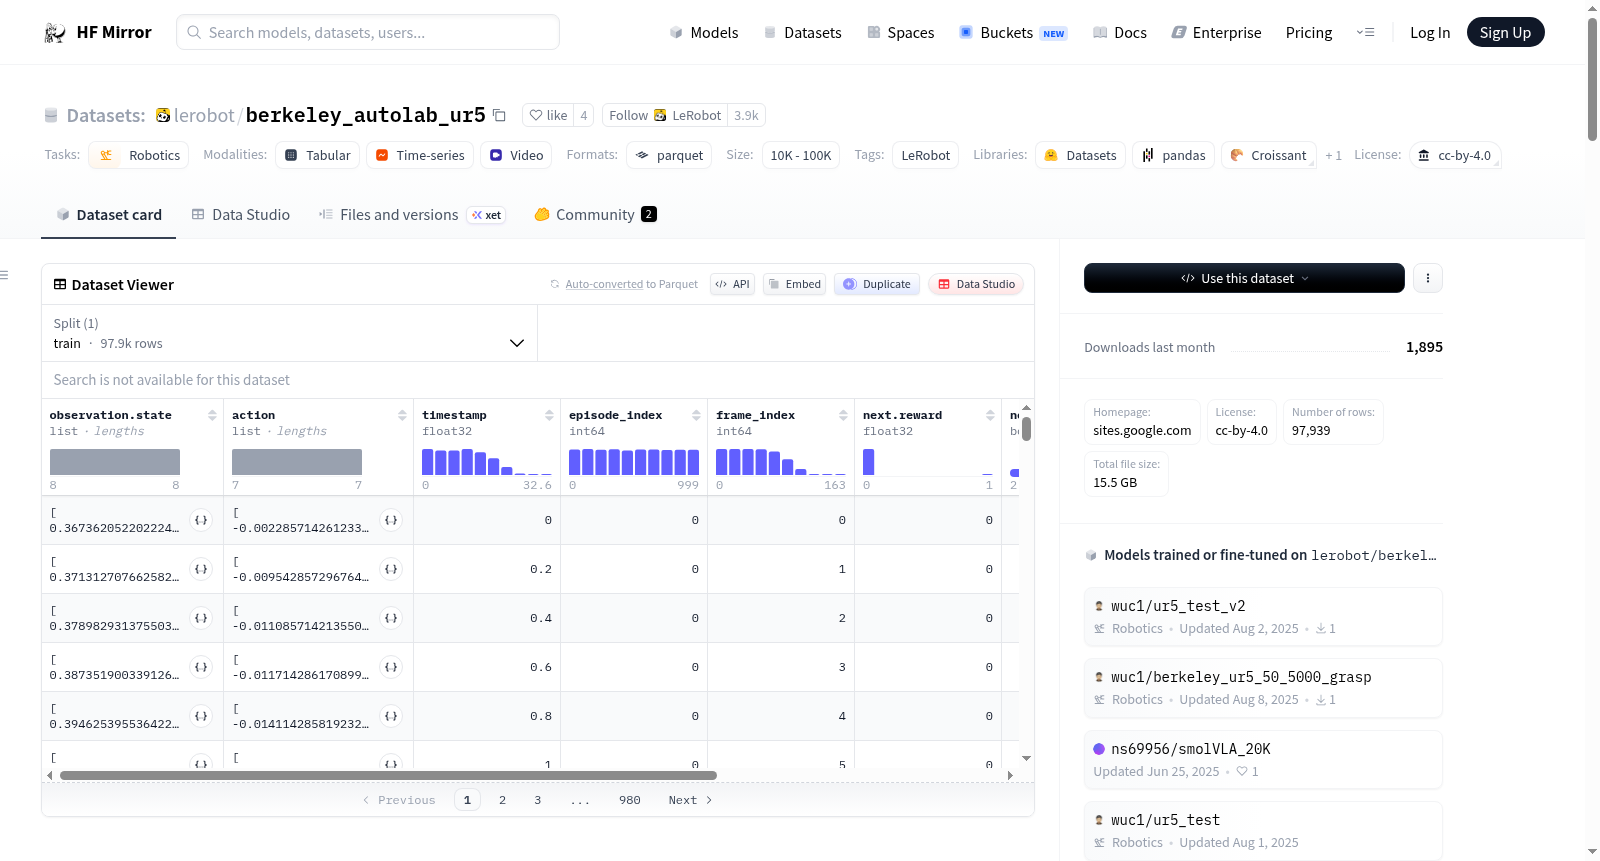
Task: Expand the Use this dataset menu
Action: (x=1244, y=278)
